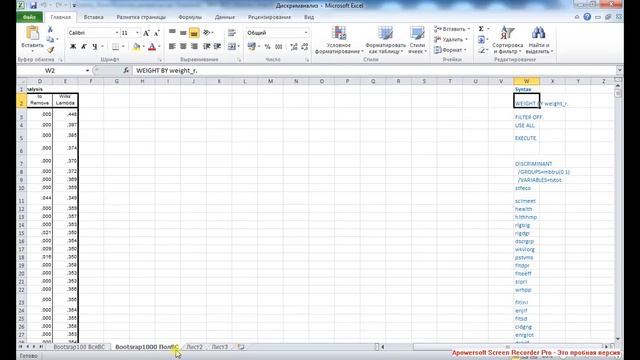Open the number format Общий dropdown
The width and height of the screenshot is (640, 360).
[306, 33]
